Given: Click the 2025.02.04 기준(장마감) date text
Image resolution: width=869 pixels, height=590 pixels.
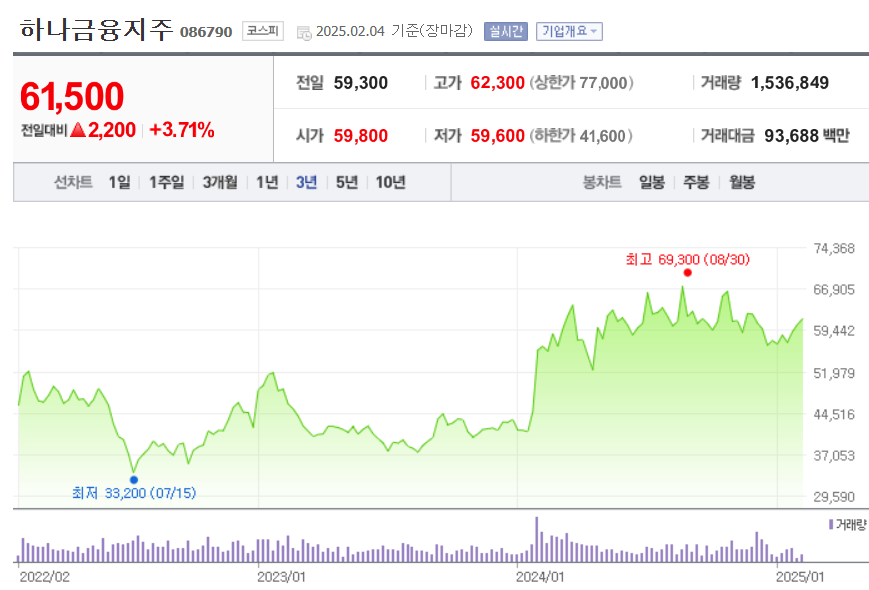Looking at the screenshot, I should tap(395, 31).
